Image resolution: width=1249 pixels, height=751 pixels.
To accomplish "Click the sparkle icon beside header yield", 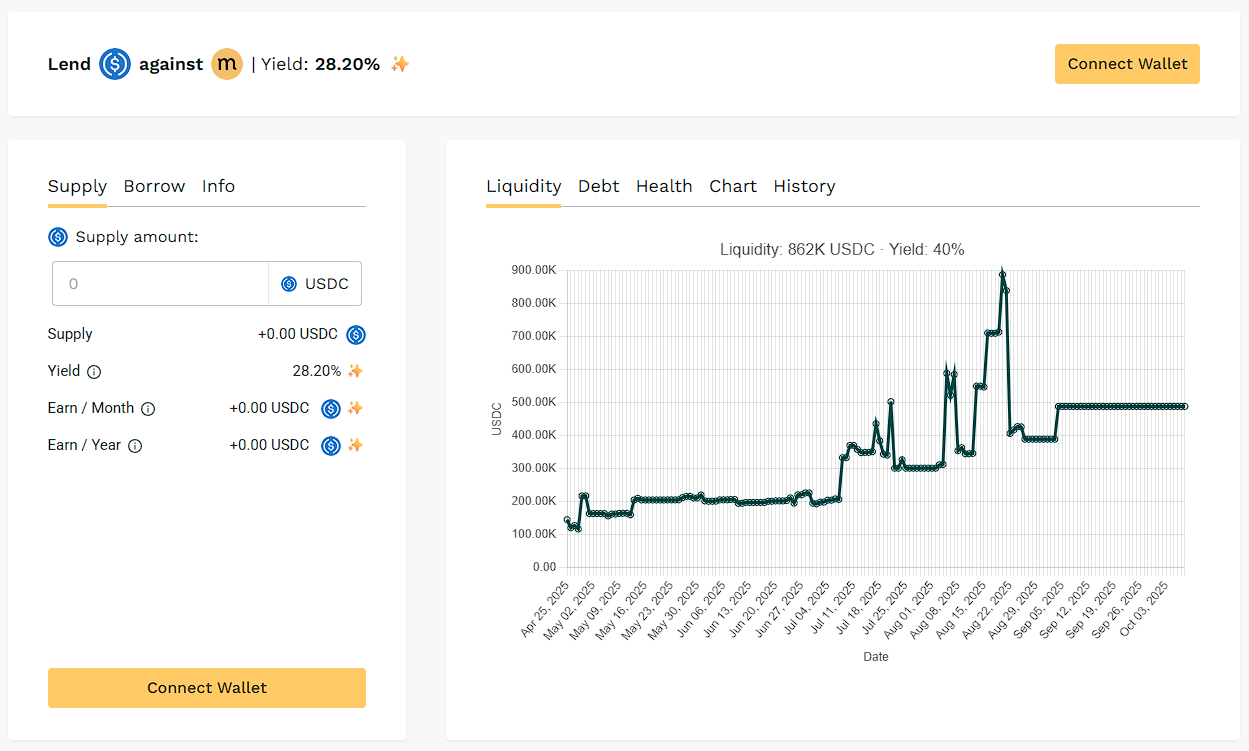I will [x=400, y=64].
